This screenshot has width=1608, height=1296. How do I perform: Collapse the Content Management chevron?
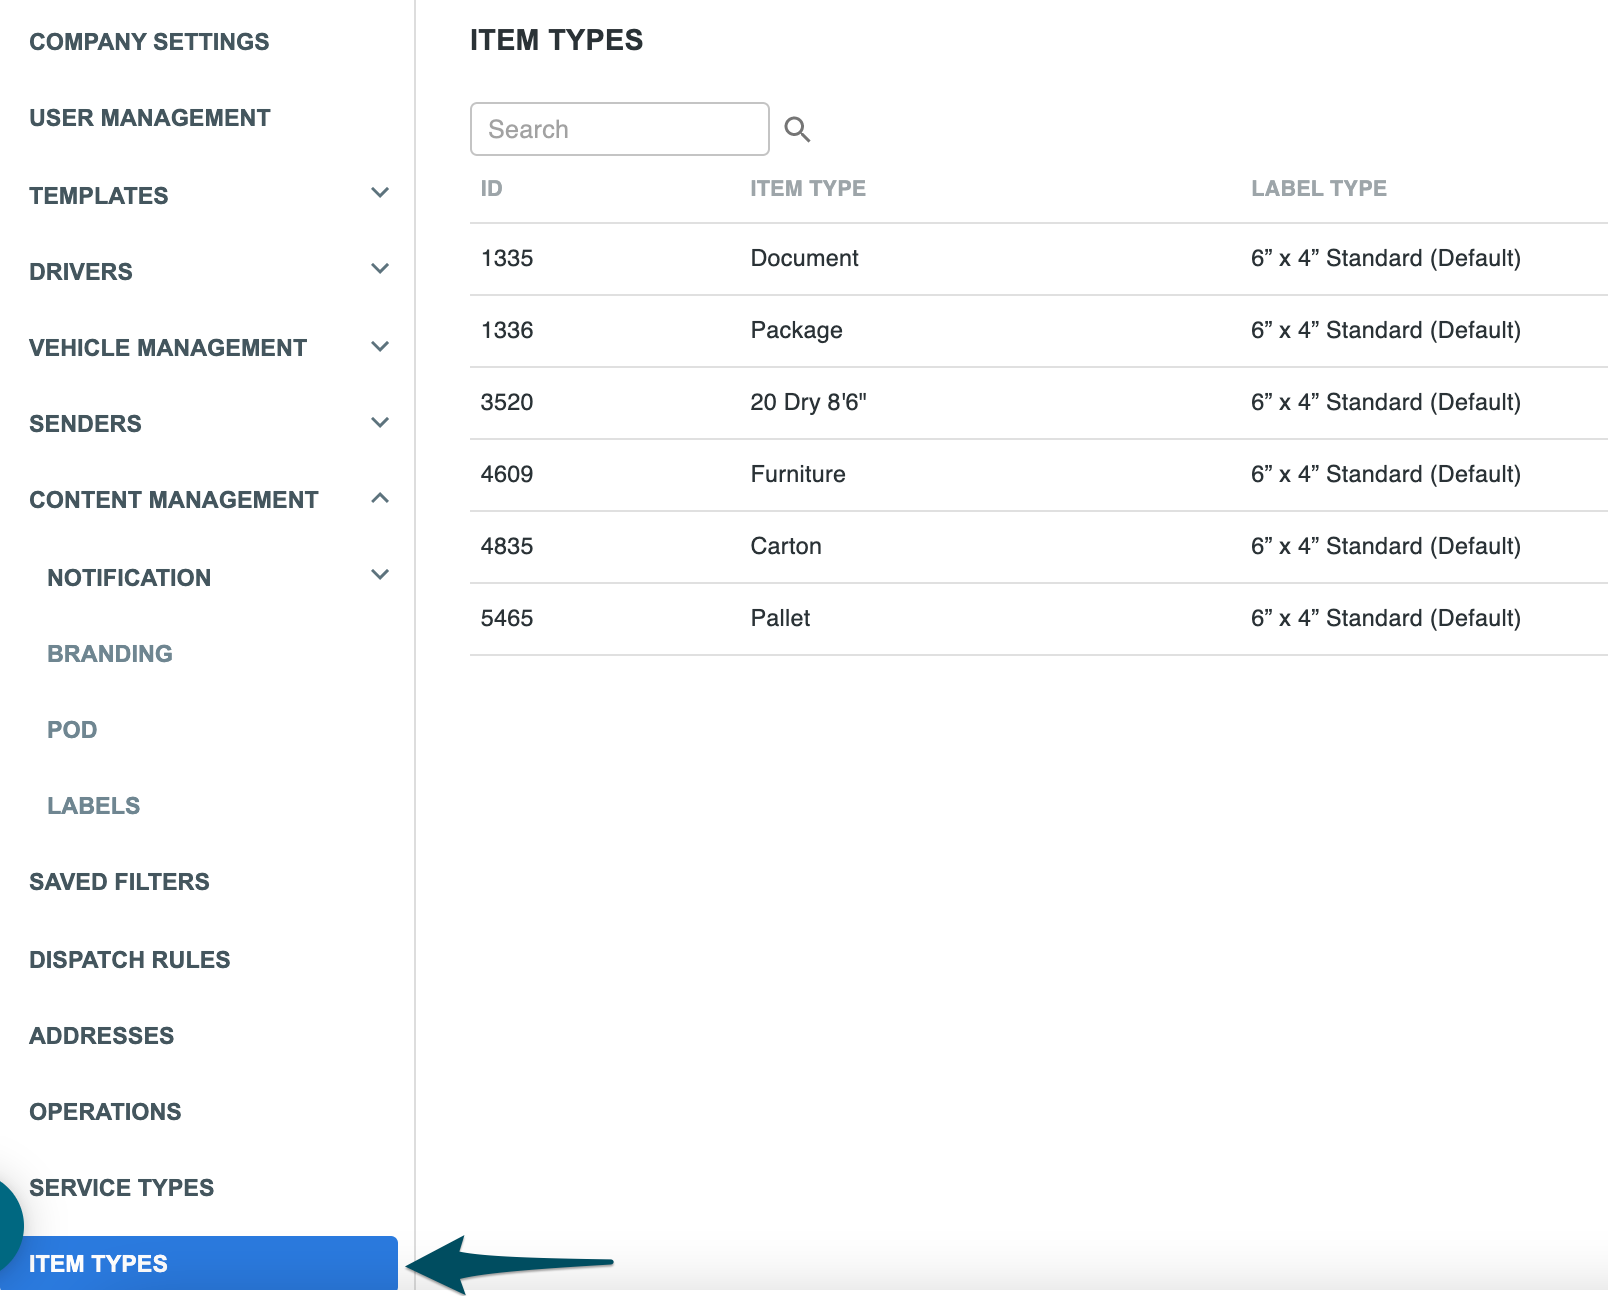[380, 498]
